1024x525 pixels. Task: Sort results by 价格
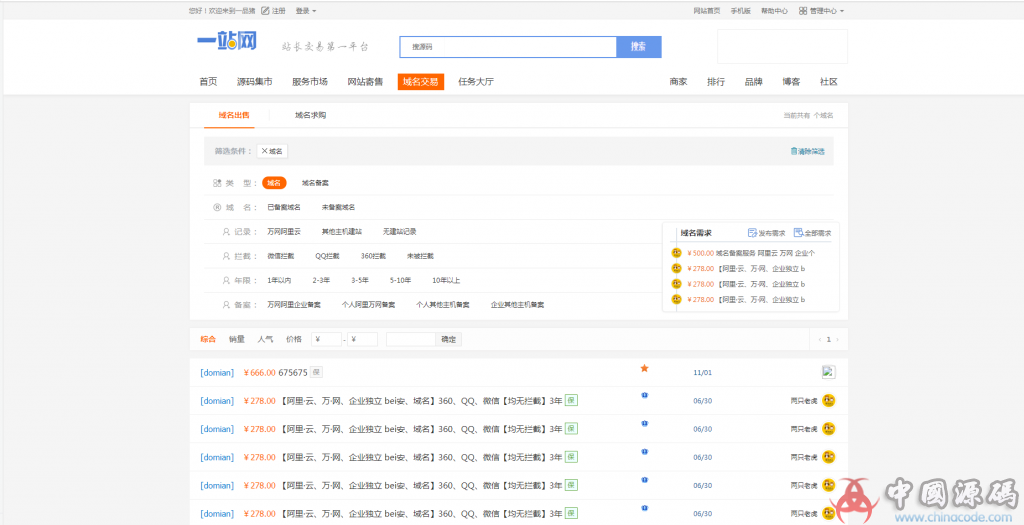(294, 340)
